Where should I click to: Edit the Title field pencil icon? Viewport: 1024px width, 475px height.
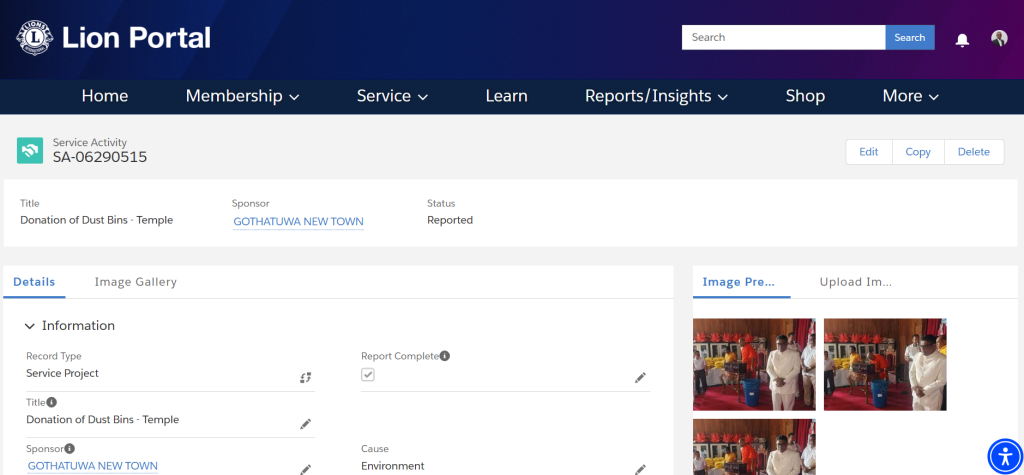pos(306,424)
